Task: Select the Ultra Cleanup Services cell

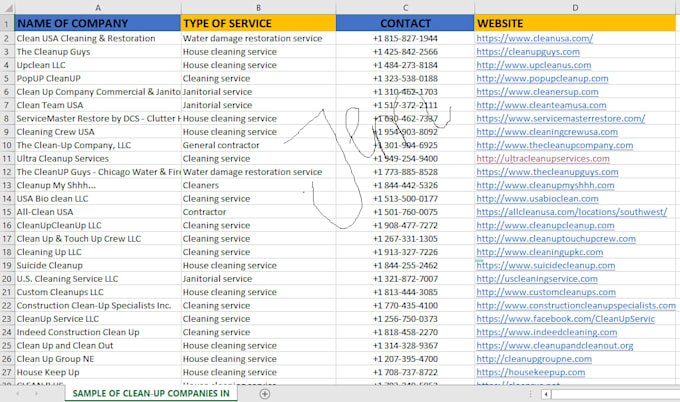Action: click(98, 159)
